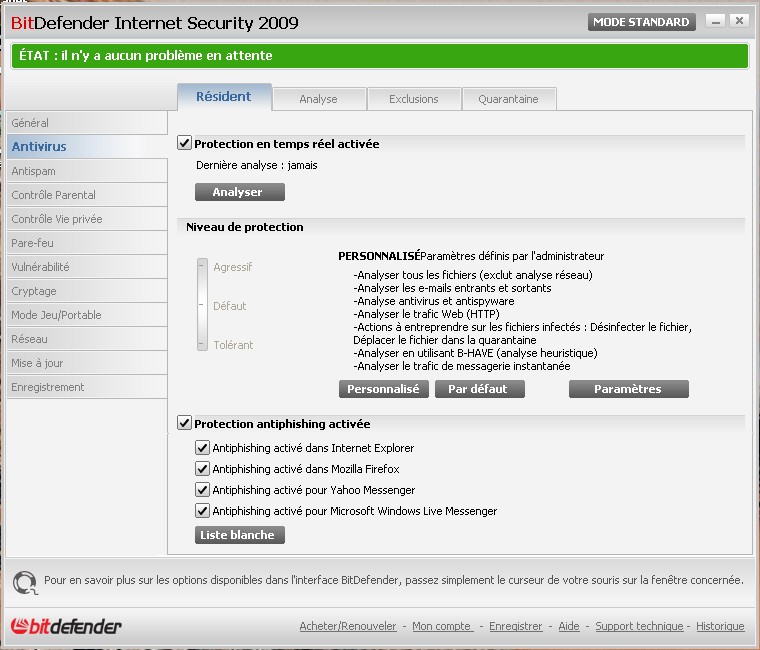This screenshot has width=760, height=650.
Task: Click the 'Niveau de protection' heading
Action: click(245, 227)
